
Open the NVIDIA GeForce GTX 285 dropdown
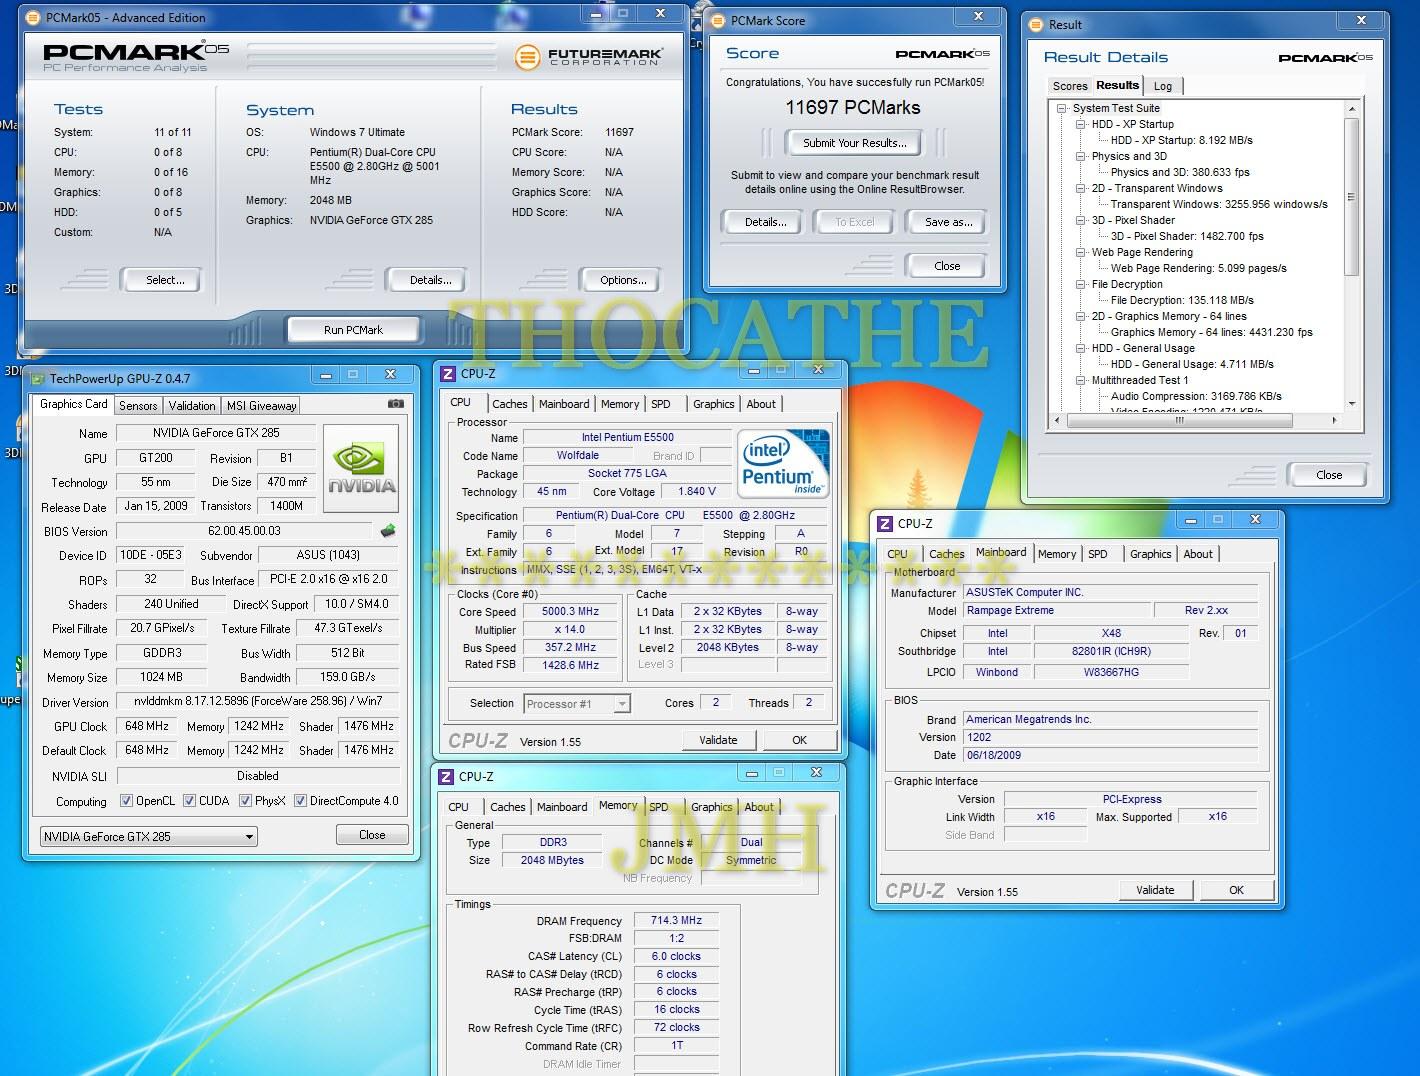149,836
